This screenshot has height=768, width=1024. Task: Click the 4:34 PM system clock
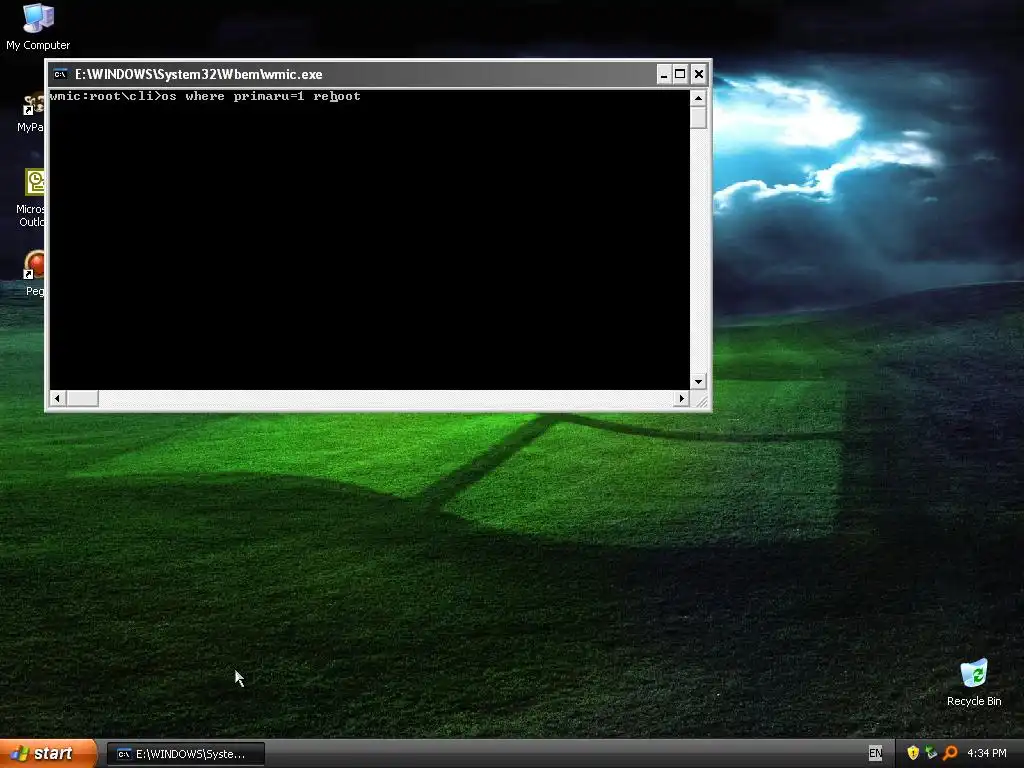pos(987,753)
